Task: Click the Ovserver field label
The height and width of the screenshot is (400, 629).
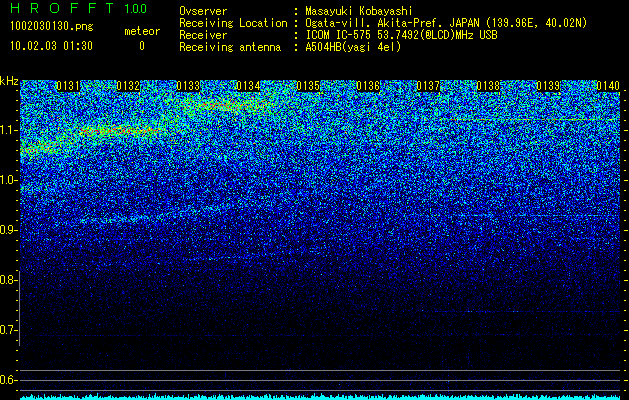Action: 203,11
